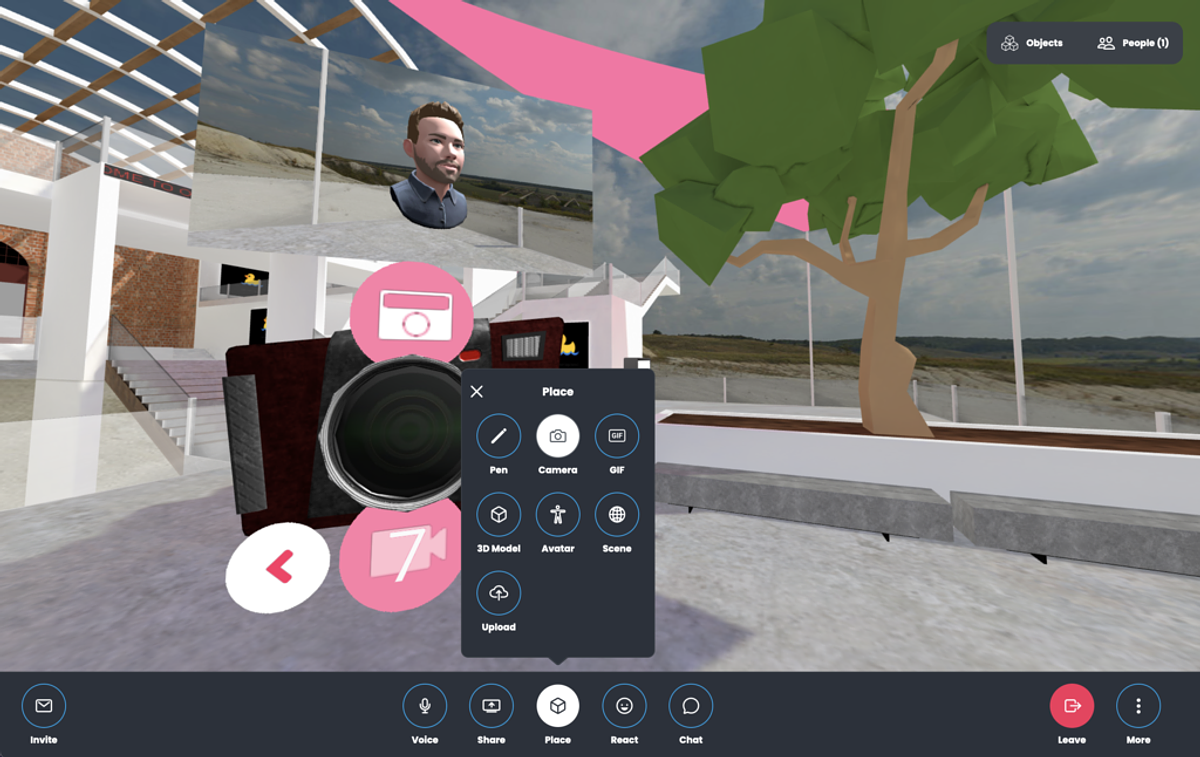This screenshot has height=757, width=1200.
Task: Show the People (1) list
Action: click(1133, 43)
